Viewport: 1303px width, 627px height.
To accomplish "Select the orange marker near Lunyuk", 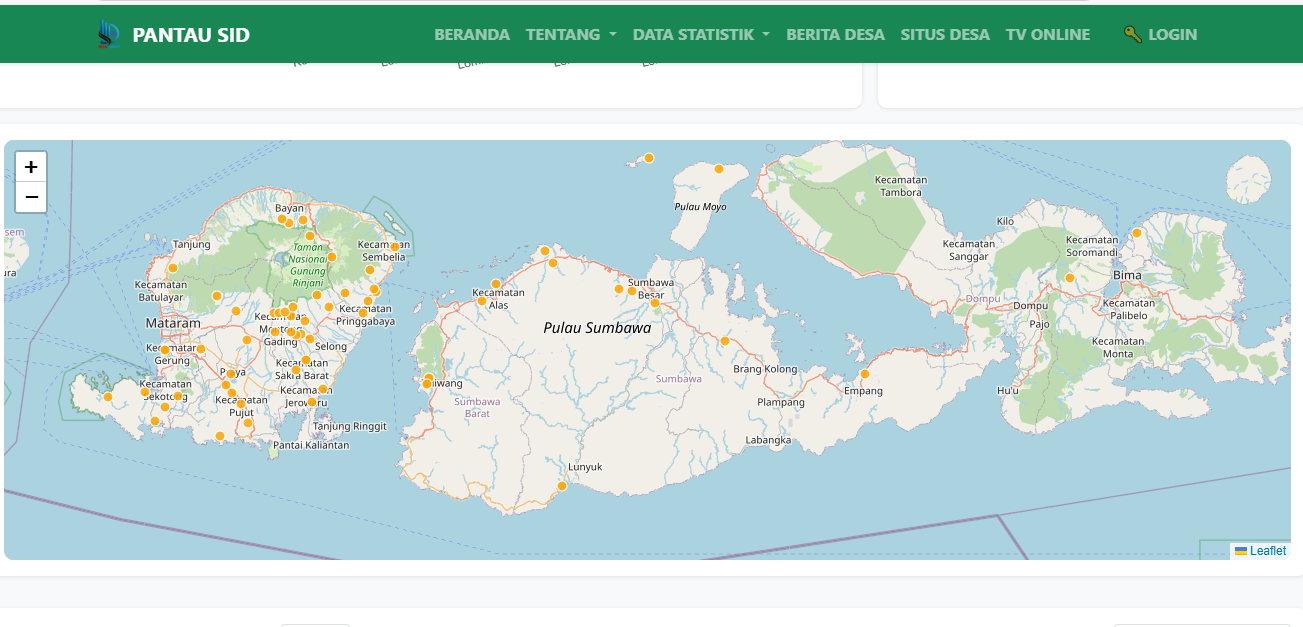I will point(562,486).
